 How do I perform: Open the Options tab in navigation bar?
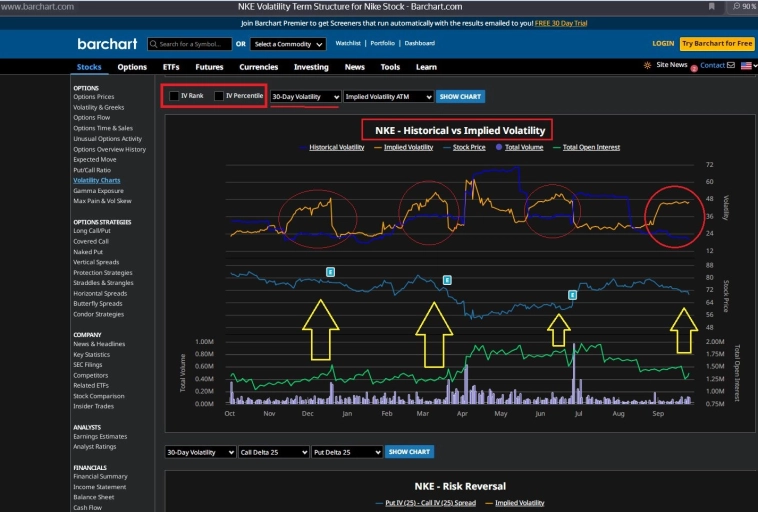pyautogui.click(x=132, y=67)
